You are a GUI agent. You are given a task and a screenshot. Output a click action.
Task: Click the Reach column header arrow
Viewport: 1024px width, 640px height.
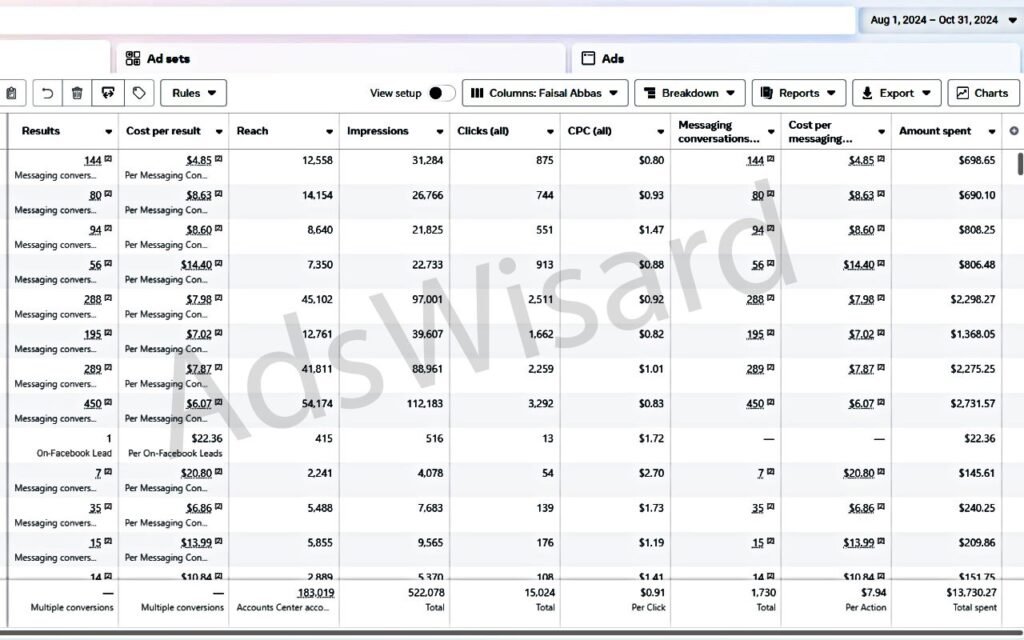click(x=329, y=131)
